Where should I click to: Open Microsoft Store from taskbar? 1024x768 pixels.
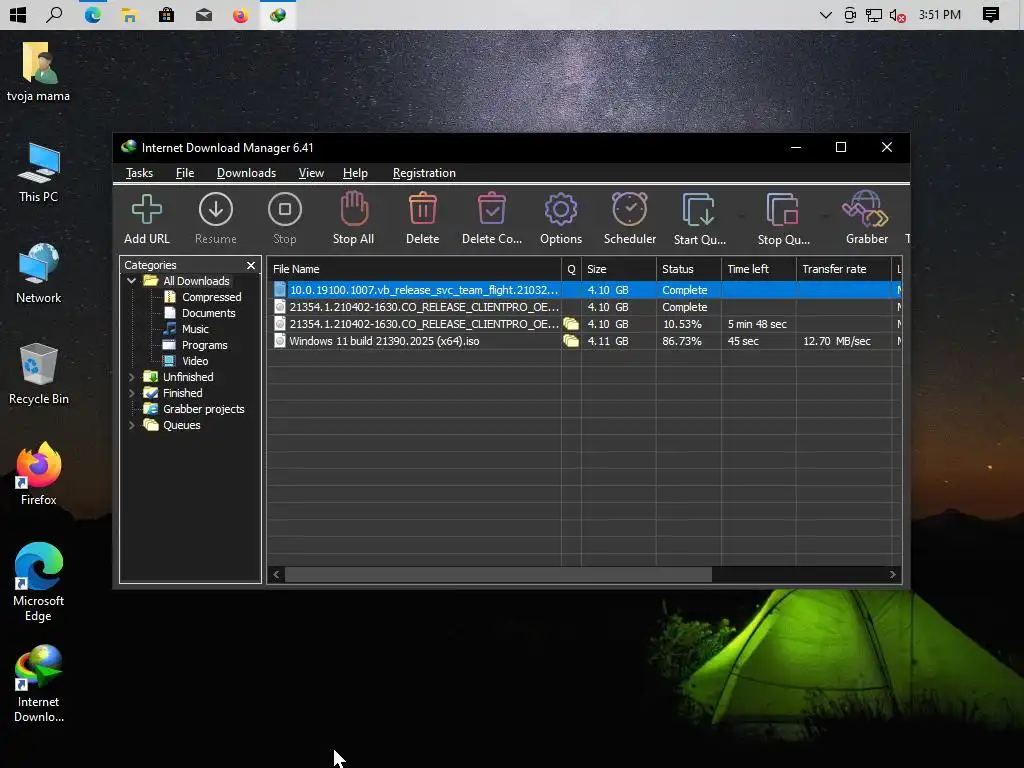[x=167, y=14]
